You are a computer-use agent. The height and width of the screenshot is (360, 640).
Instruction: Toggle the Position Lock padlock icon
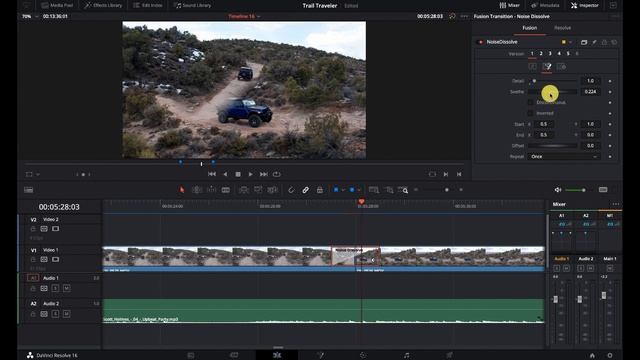pyautogui.click(x=320, y=190)
